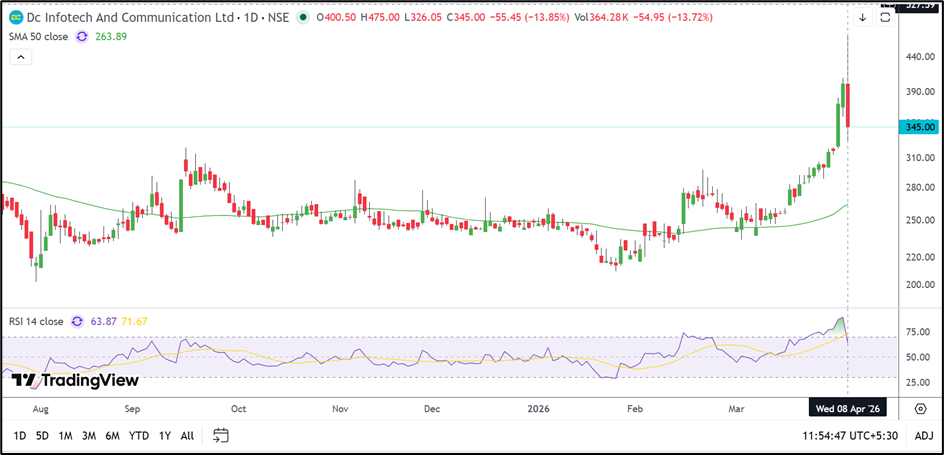Image resolution: width=944 pixels, height=455 pixels.
Task: Collapse the indicator legend with chevron
Action: [20, 57]
